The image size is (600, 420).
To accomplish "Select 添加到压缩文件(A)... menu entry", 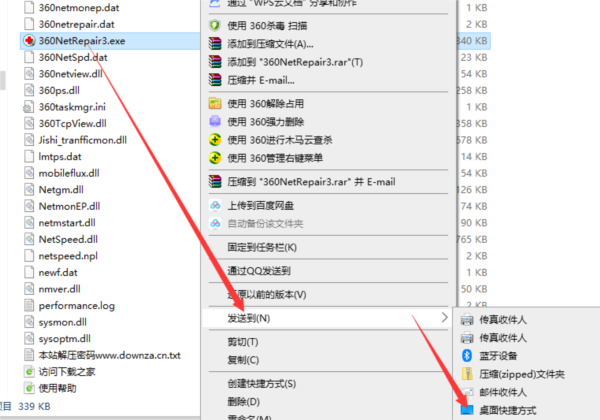I will pos(328,44).
